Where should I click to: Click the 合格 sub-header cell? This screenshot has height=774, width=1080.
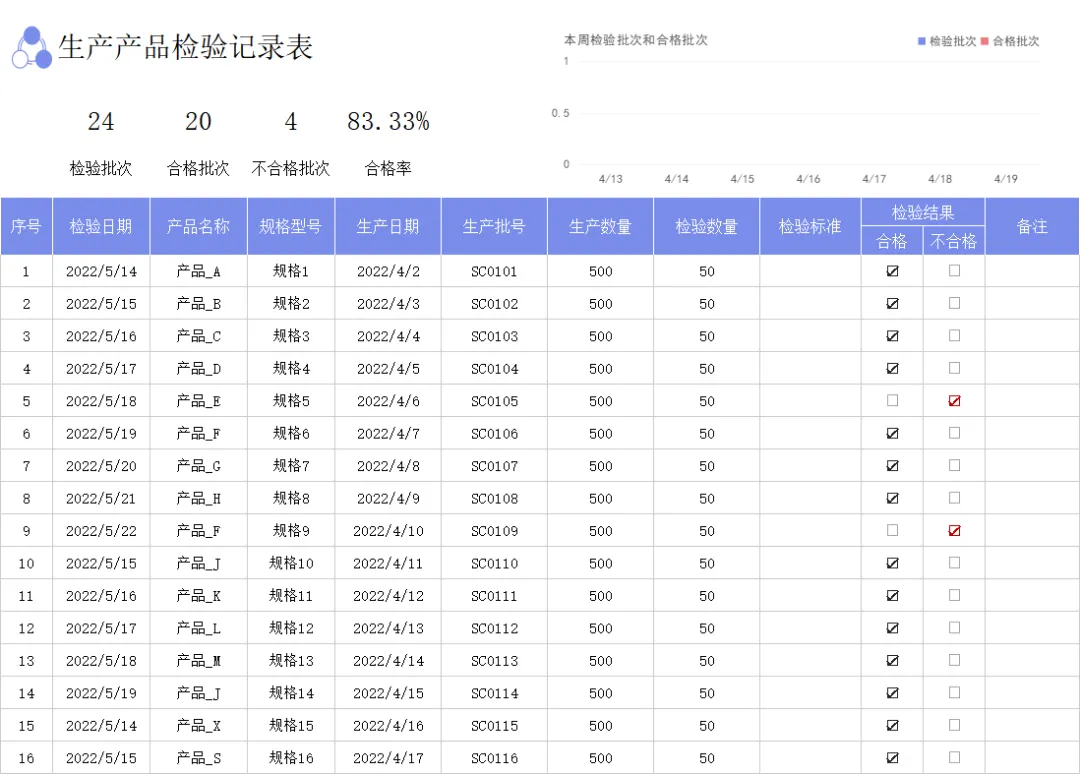[892, 241]
